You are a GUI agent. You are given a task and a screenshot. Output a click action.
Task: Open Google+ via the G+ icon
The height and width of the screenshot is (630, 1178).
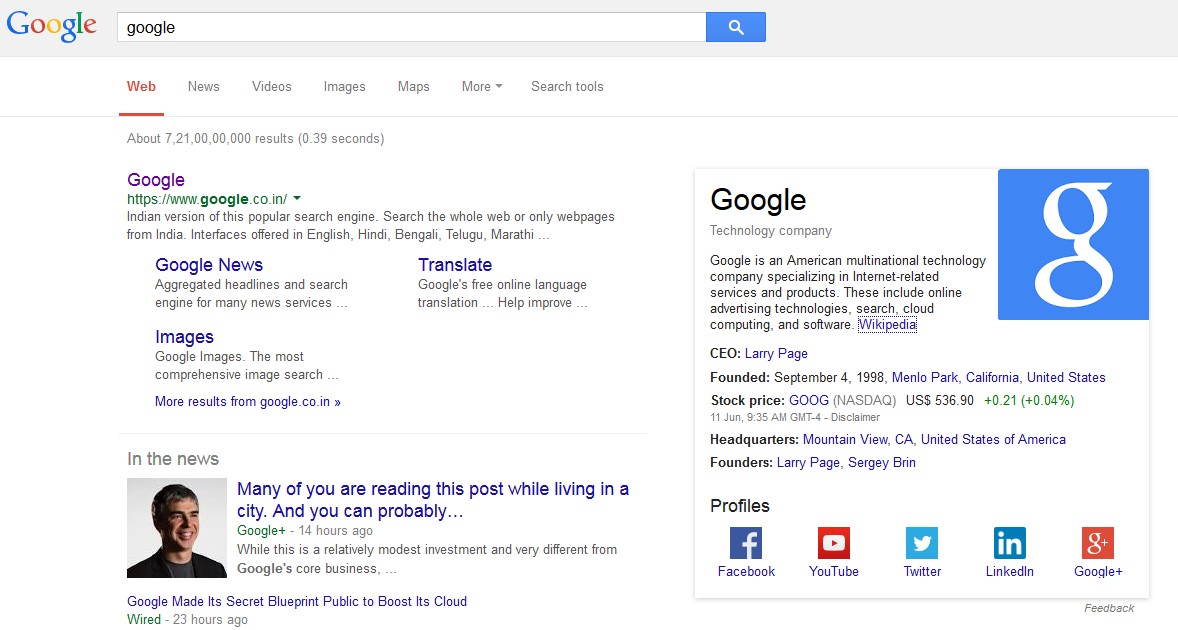(1097, 543)
